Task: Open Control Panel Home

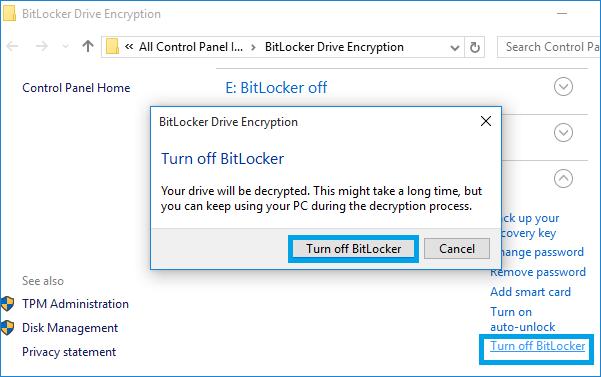Action: pos(76,88)
